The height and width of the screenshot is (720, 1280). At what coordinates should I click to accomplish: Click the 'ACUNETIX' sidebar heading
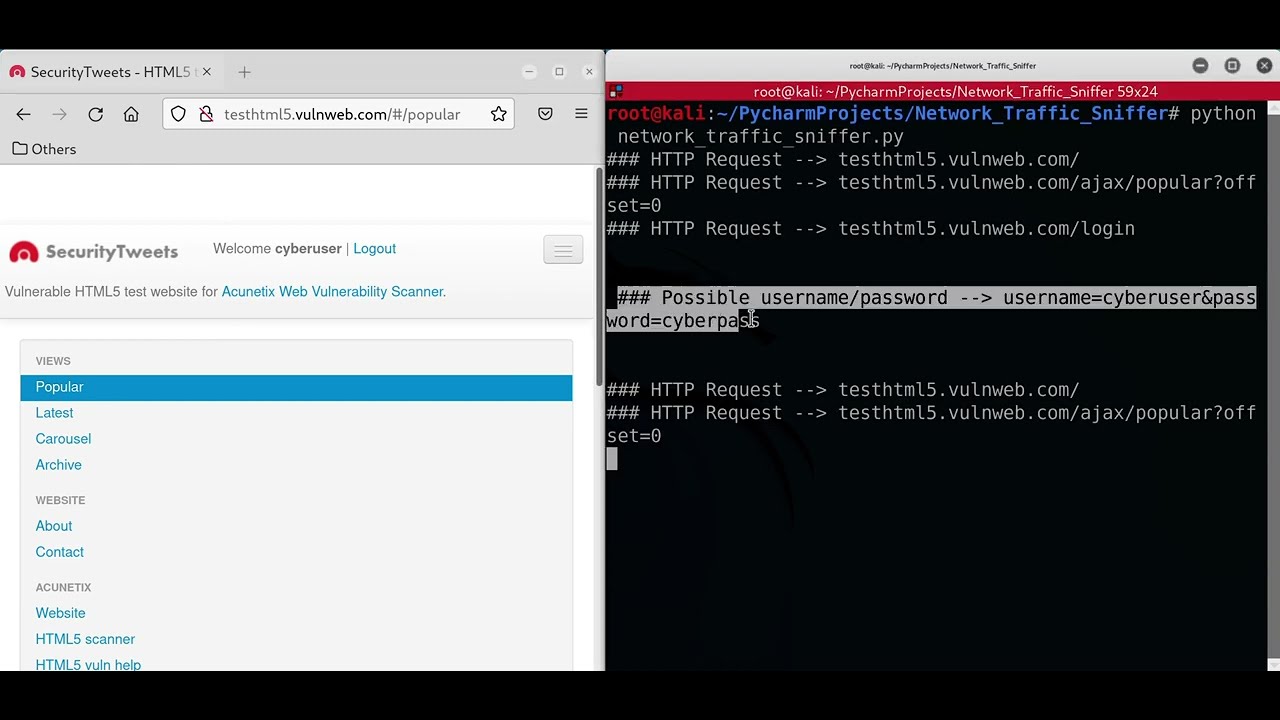click(63, 587)
